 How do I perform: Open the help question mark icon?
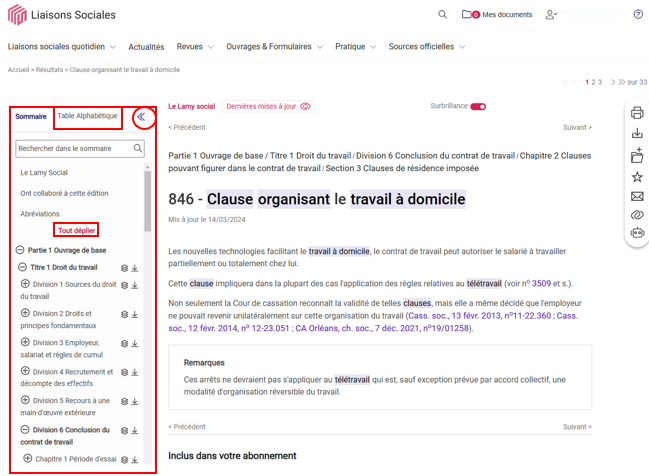638,14
